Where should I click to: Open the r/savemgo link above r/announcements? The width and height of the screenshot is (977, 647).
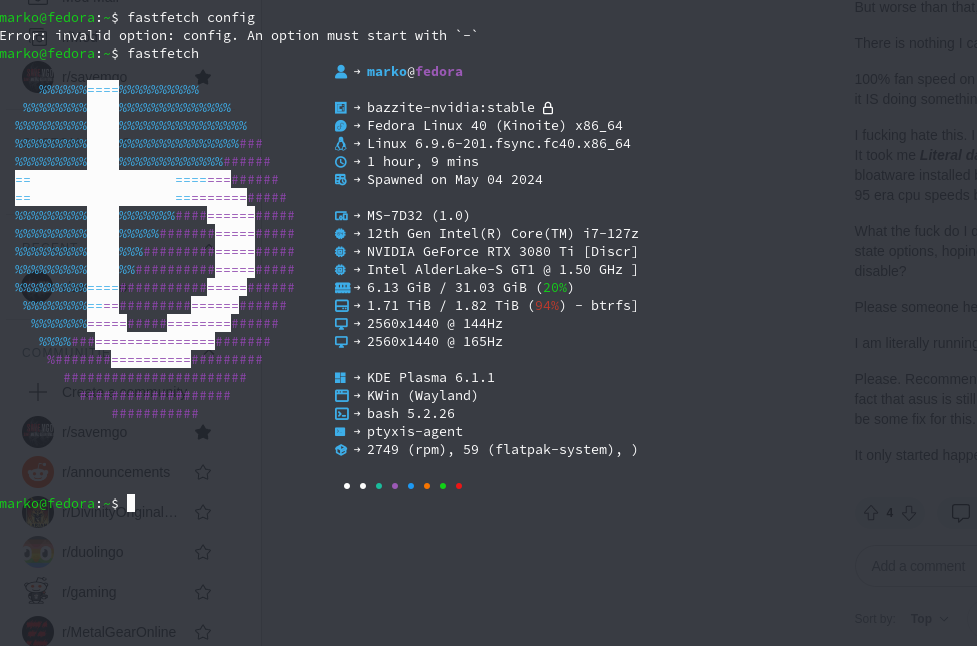94,433
